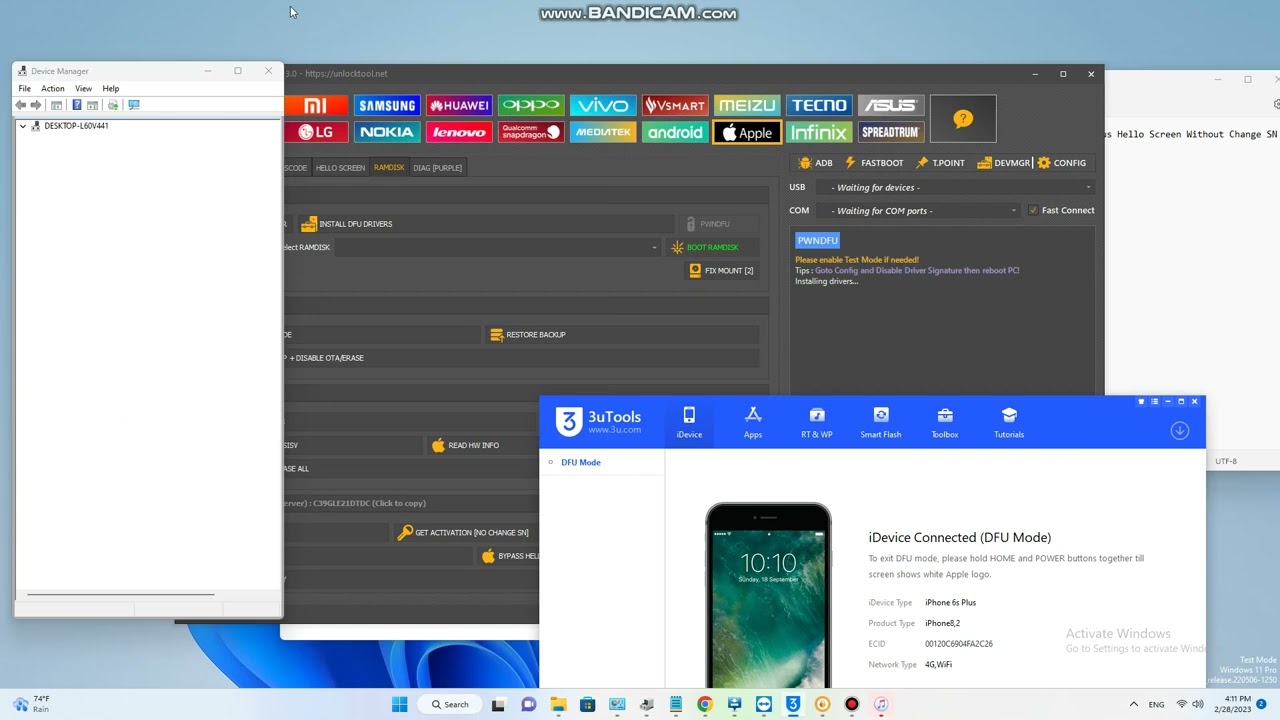Select the Samsung brand tile
Viewport: 1280px width, 720px height.
pos(387,105)
